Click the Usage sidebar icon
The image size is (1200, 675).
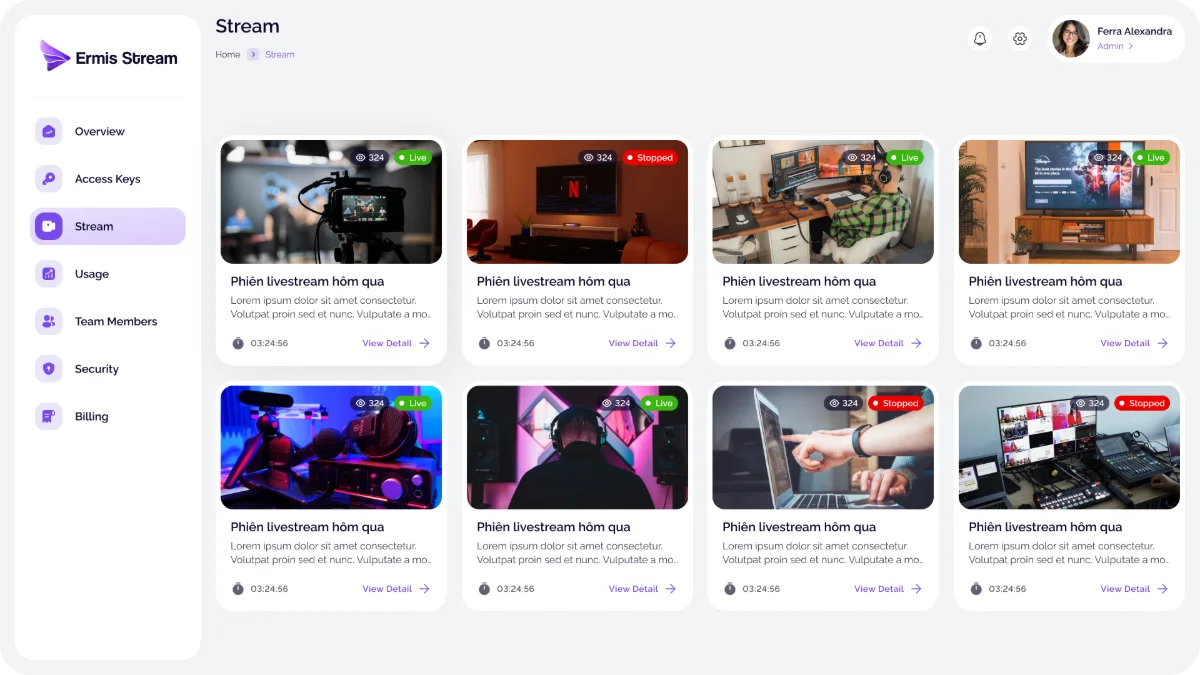48,273
